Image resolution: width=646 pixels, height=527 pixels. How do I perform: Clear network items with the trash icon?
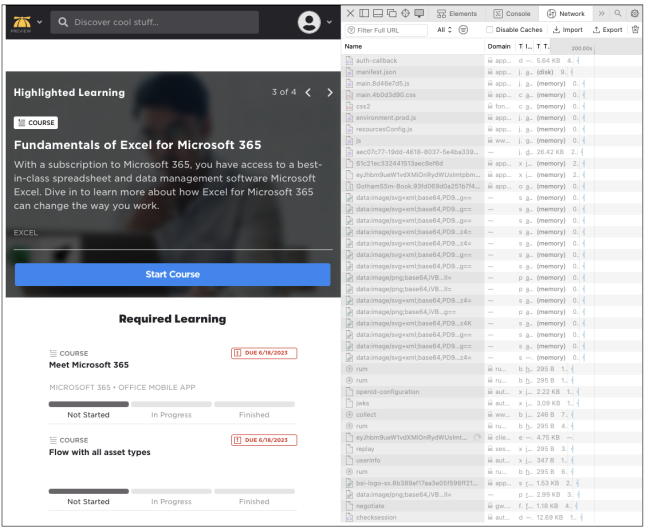[x=635, y=29]
